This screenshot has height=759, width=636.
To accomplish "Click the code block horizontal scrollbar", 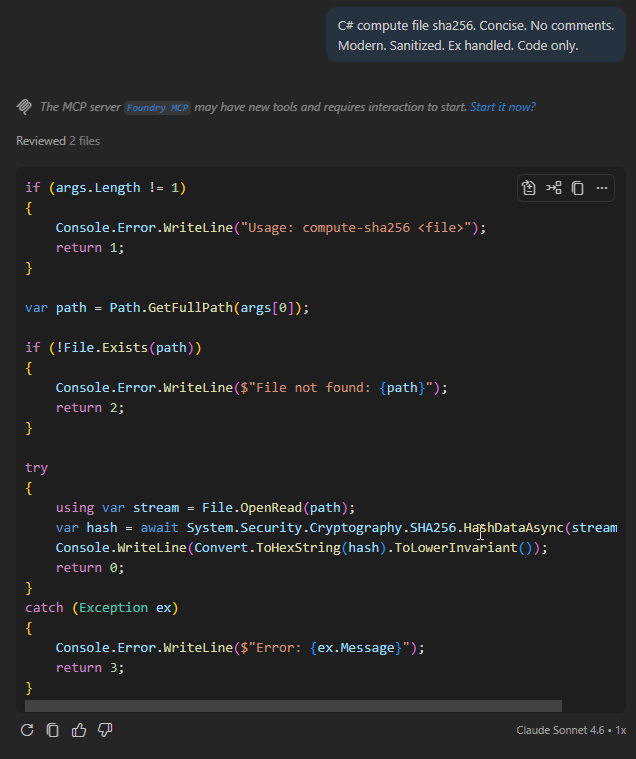I will (x=293, y=706).
